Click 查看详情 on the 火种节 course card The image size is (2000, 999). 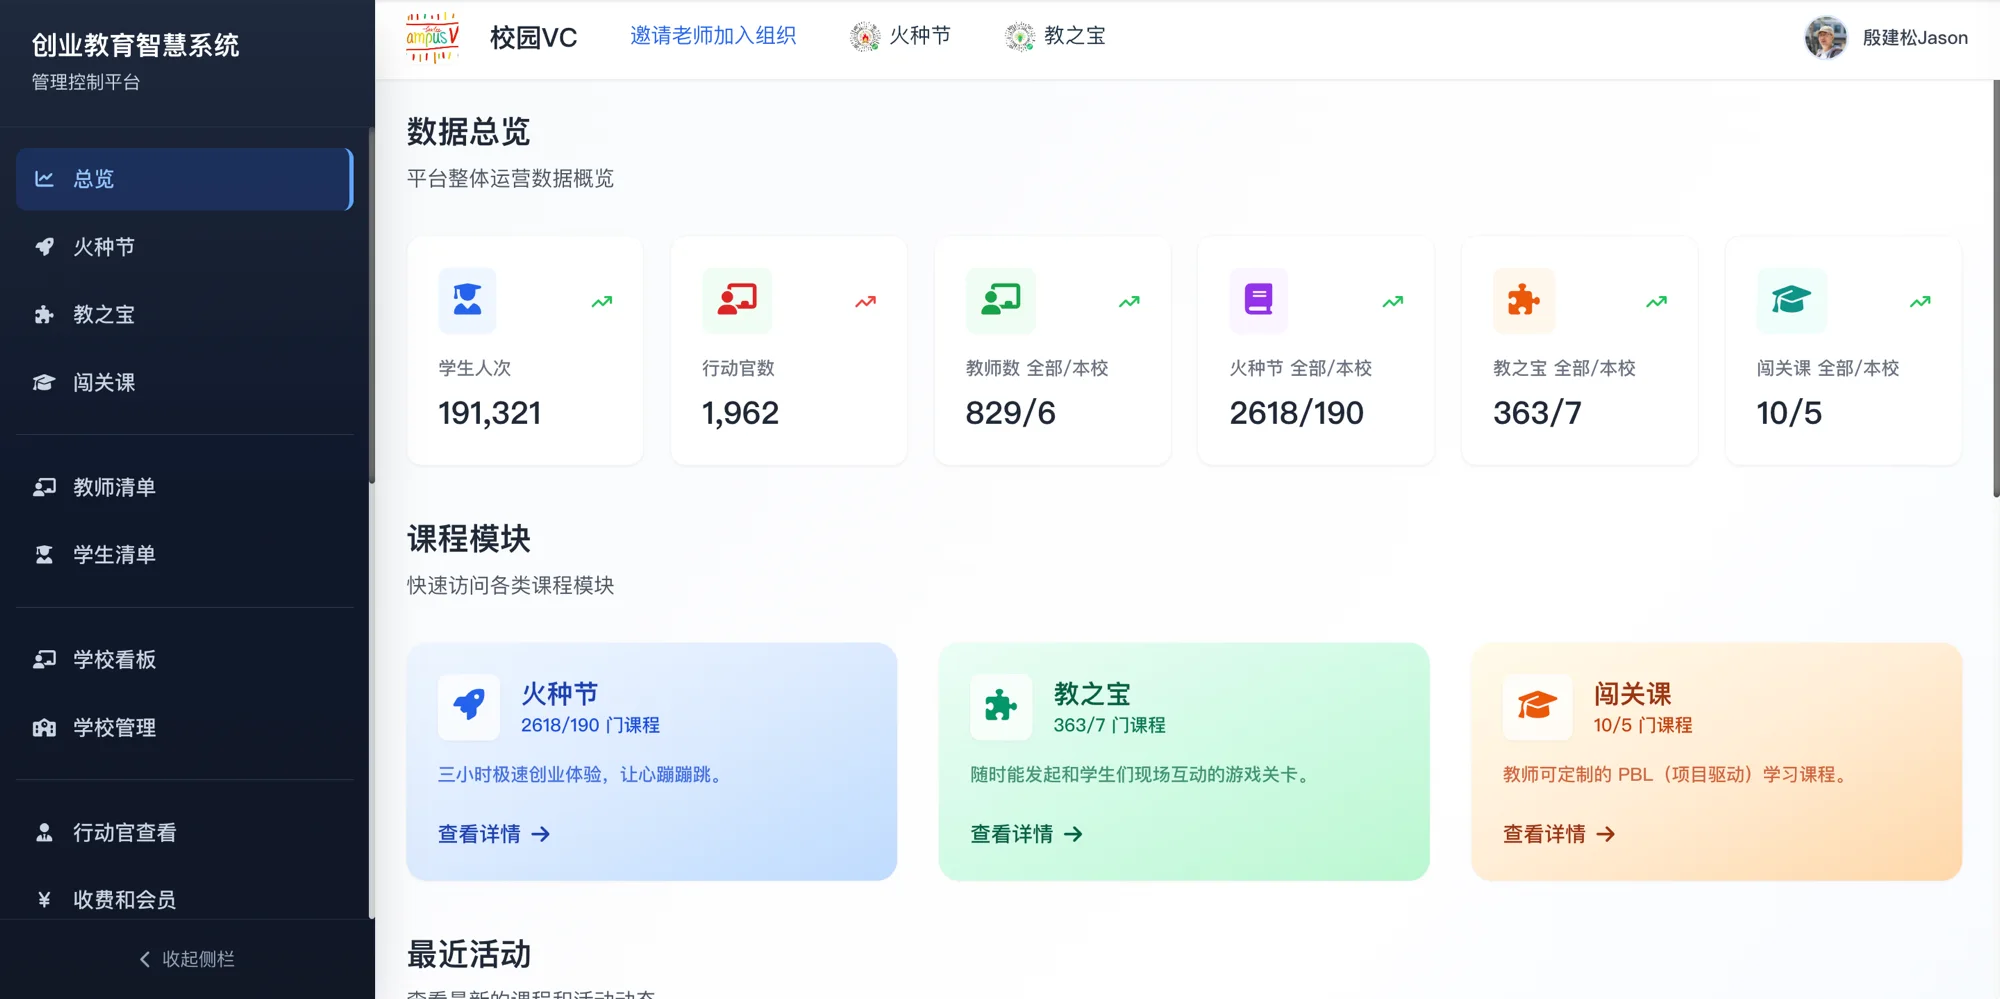click(x=494, y=834)
